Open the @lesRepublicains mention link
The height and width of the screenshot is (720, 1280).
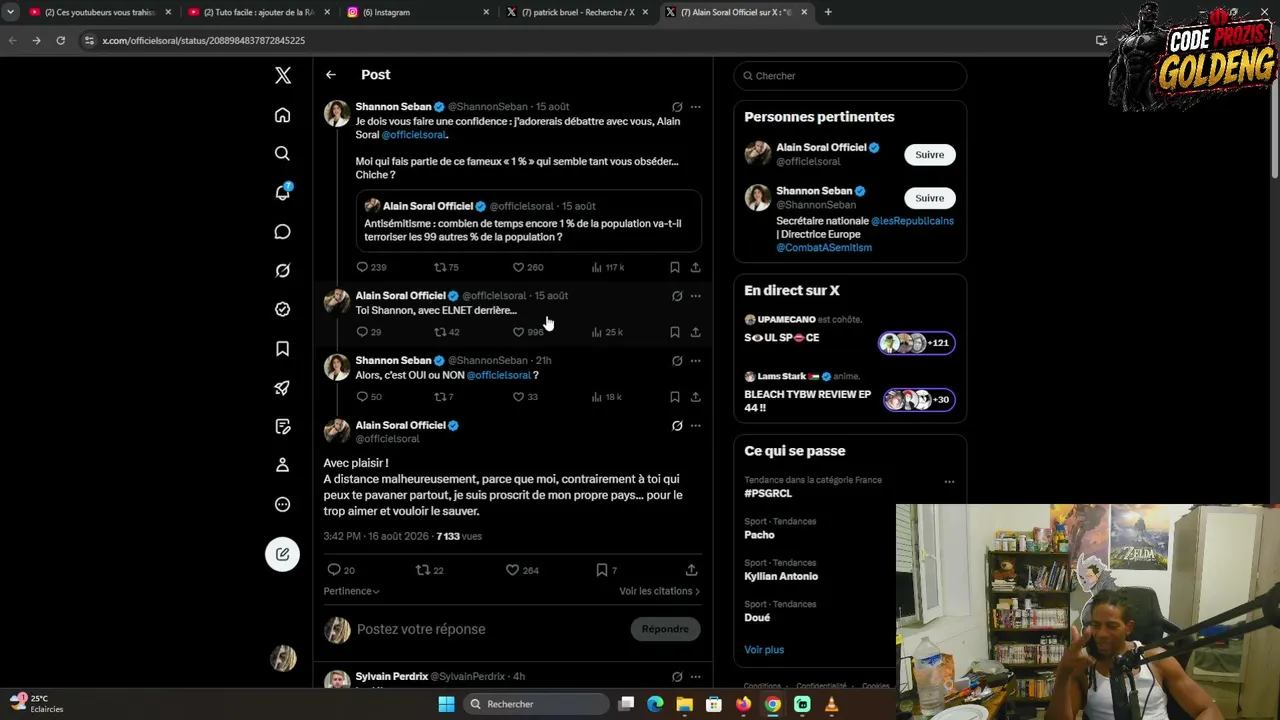(912, 221)
